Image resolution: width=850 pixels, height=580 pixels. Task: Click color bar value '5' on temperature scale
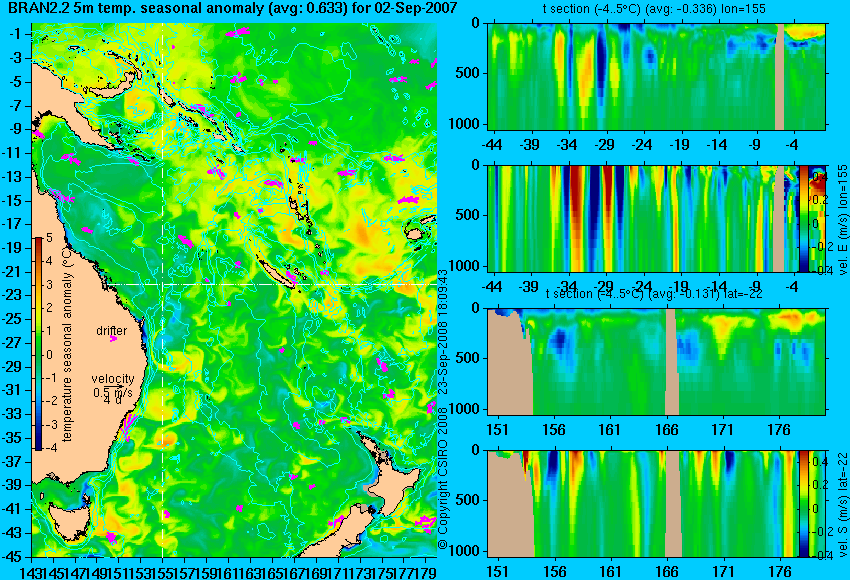(49, 238)
